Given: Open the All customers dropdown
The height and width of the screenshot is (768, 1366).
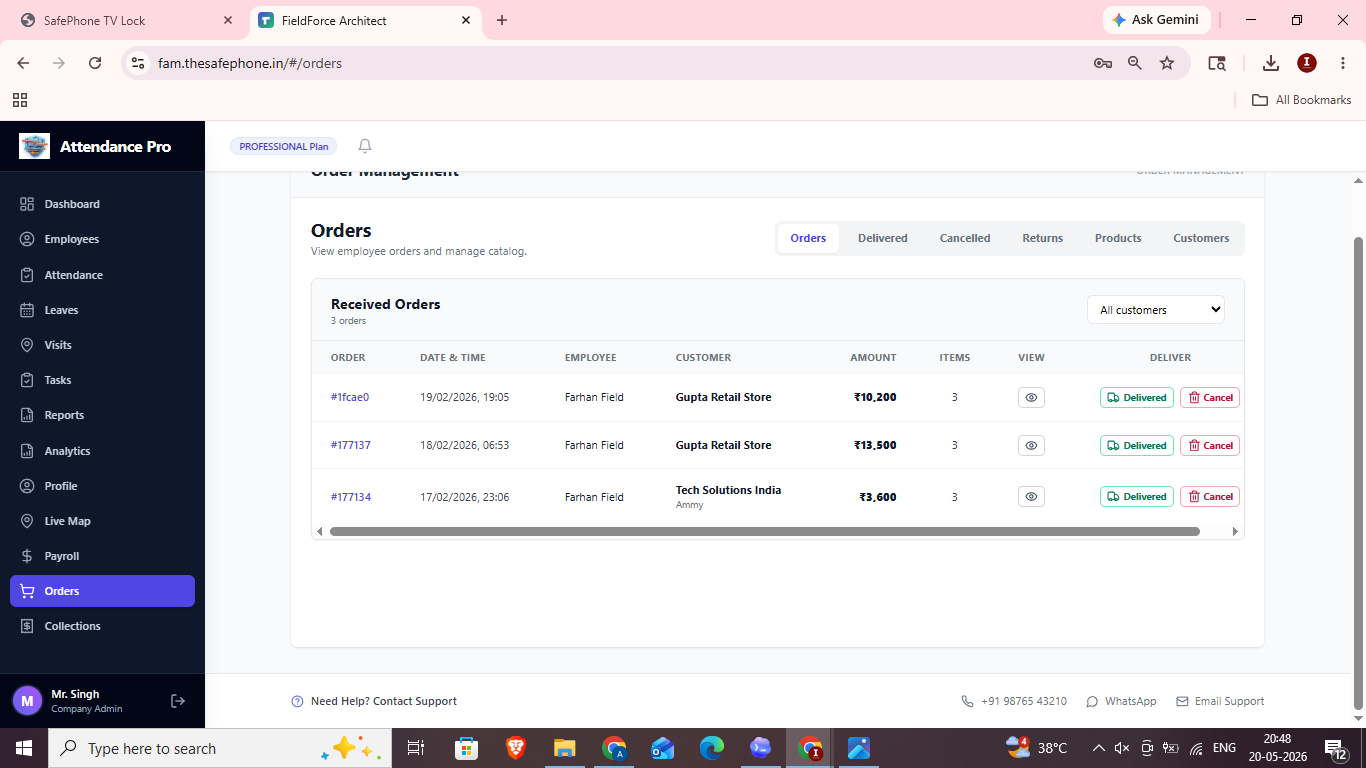Looking at the screenshot, I should (1156, 310).
